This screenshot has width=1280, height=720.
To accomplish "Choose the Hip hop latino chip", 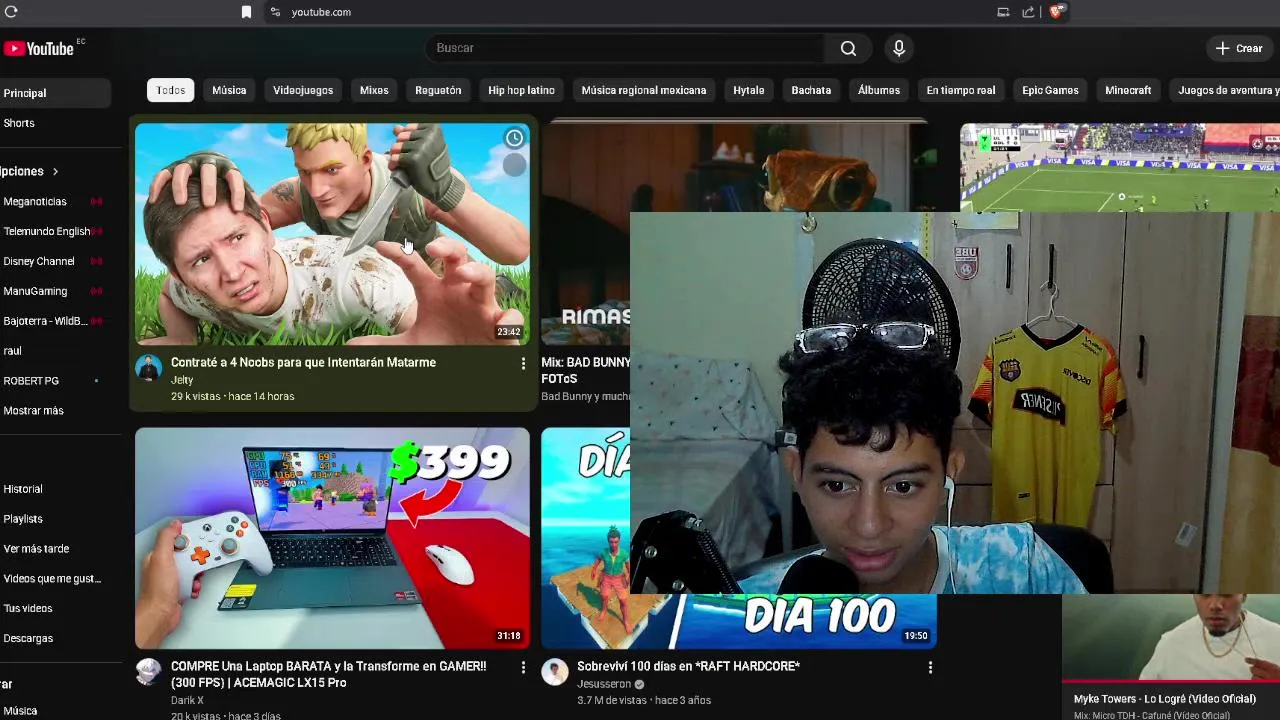I will pyautogui.click(x=521, y=90).
